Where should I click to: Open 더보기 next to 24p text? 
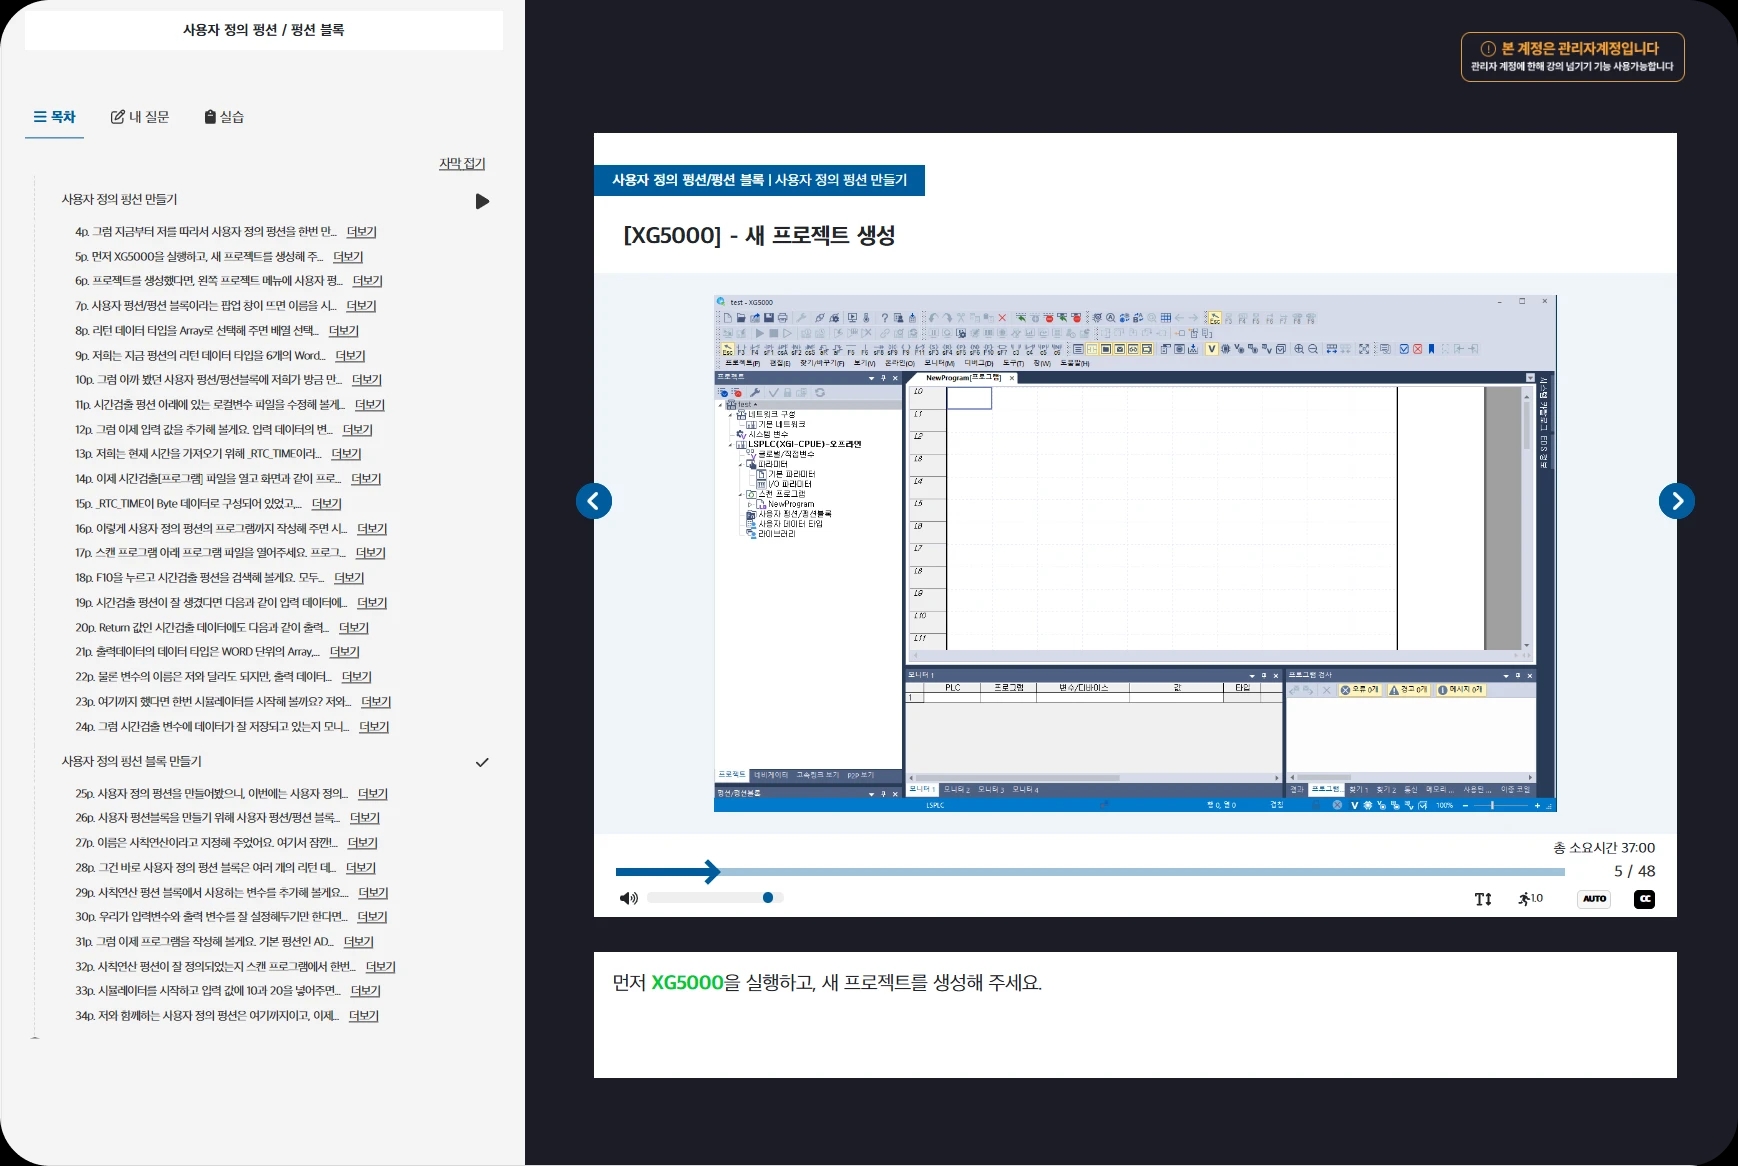pyautogui.click(x=374, y=727)
